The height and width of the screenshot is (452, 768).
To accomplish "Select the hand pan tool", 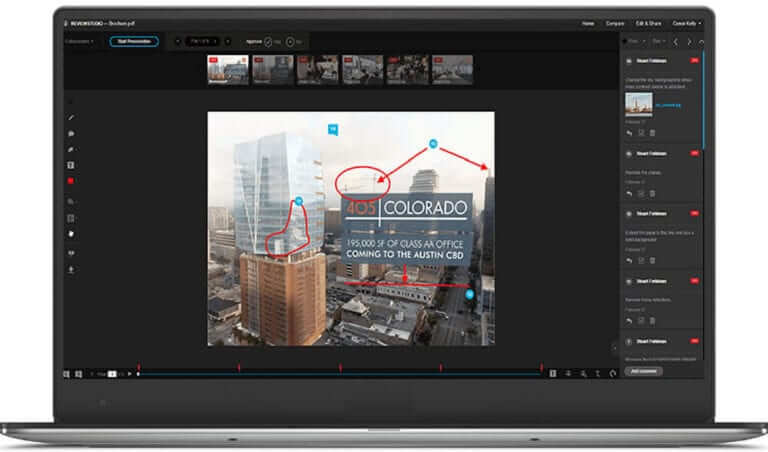I will pyautogui.click(x=71, y=233).
